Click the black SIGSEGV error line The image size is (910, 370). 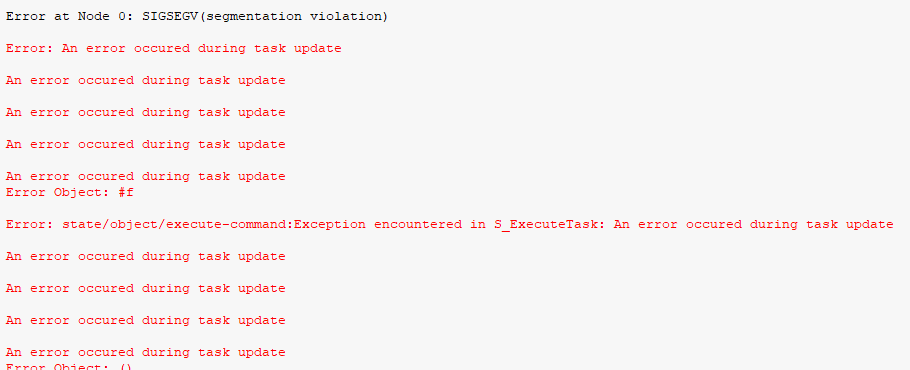click(x=197, y=17)
